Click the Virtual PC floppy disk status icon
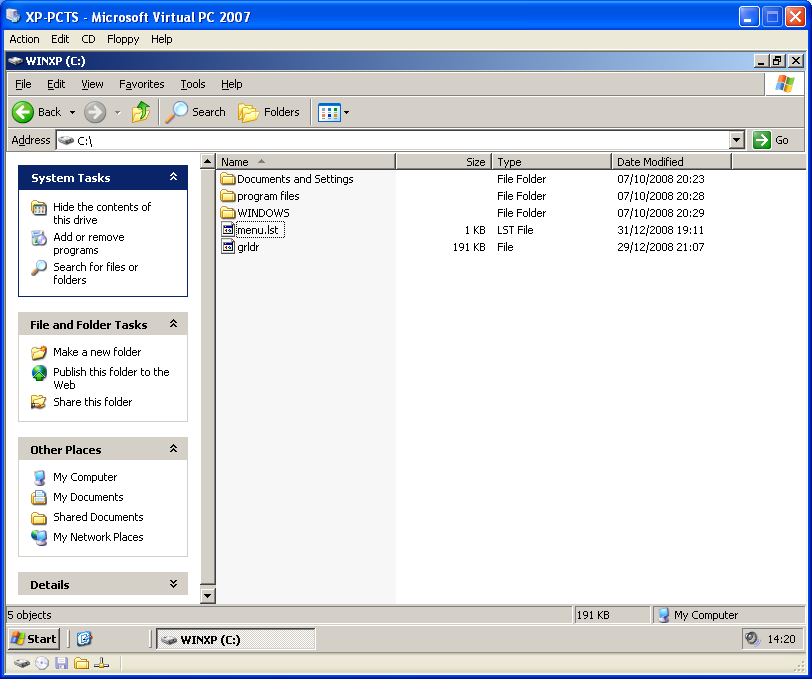812x679 pixels. click(x=62, y=663)
